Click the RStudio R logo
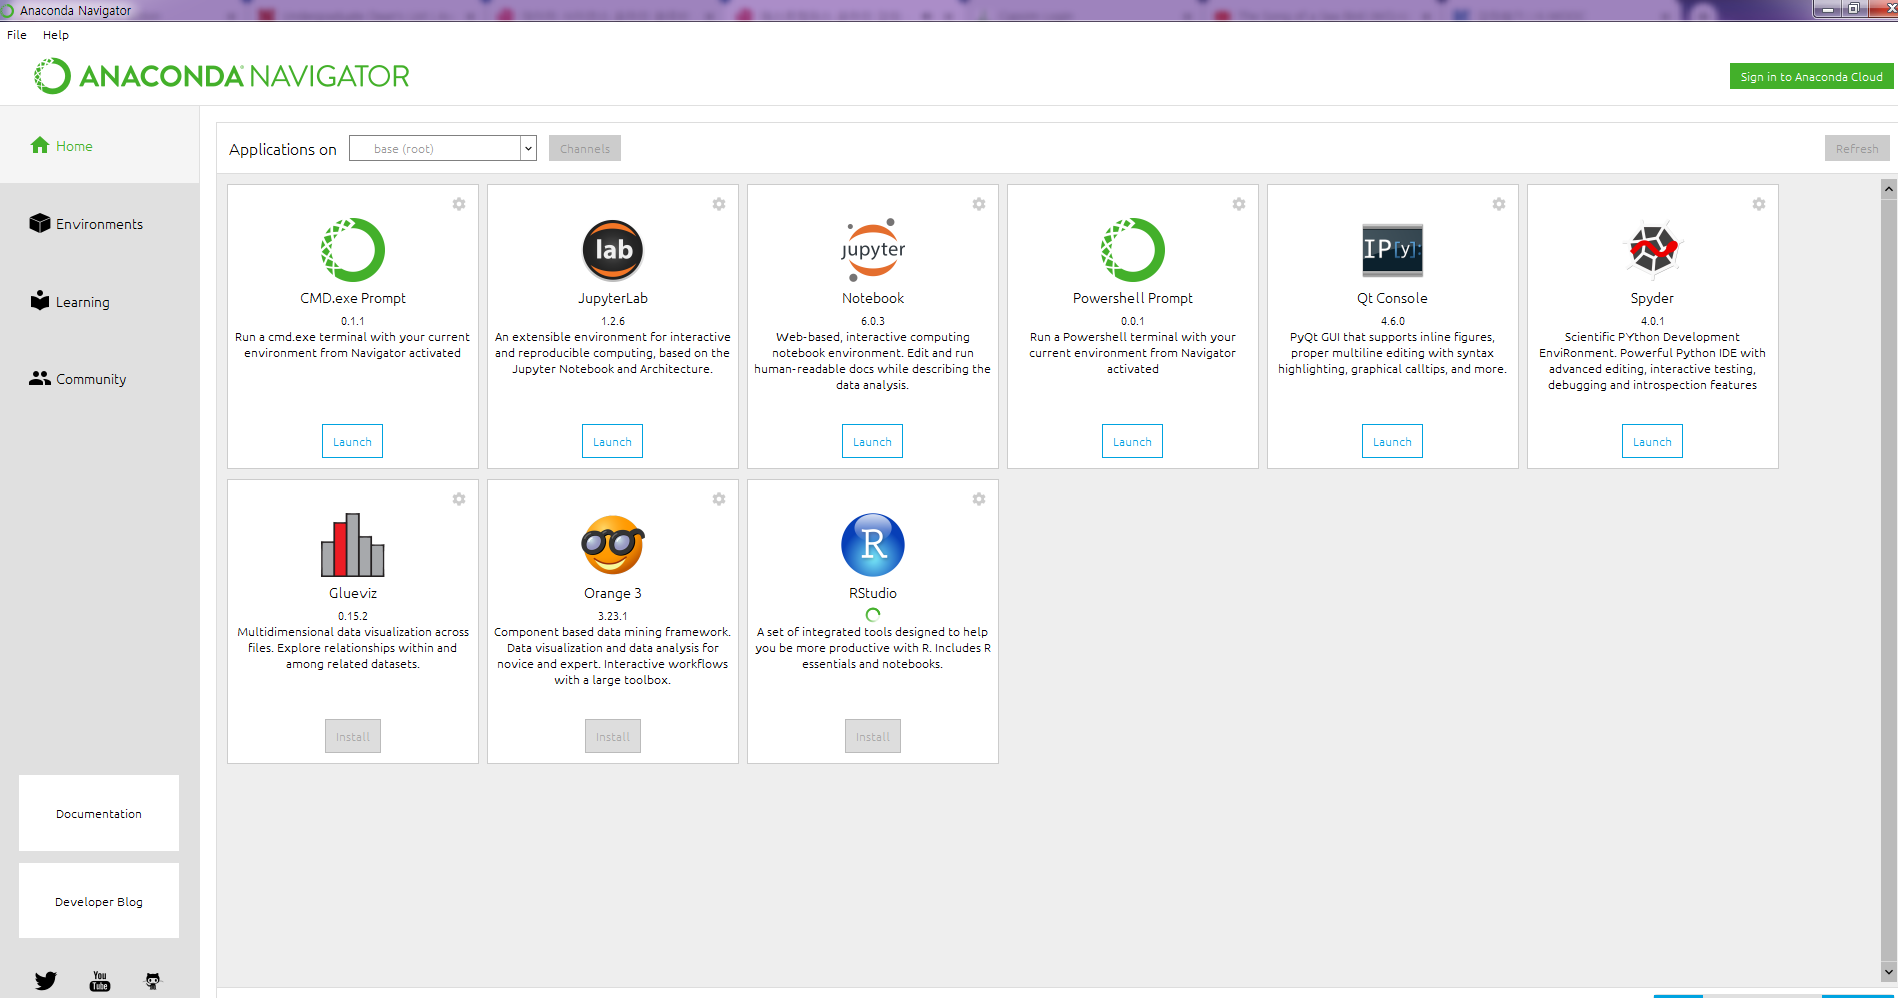The height and width of the screenshot is (998, 1898). click(873, 545)
